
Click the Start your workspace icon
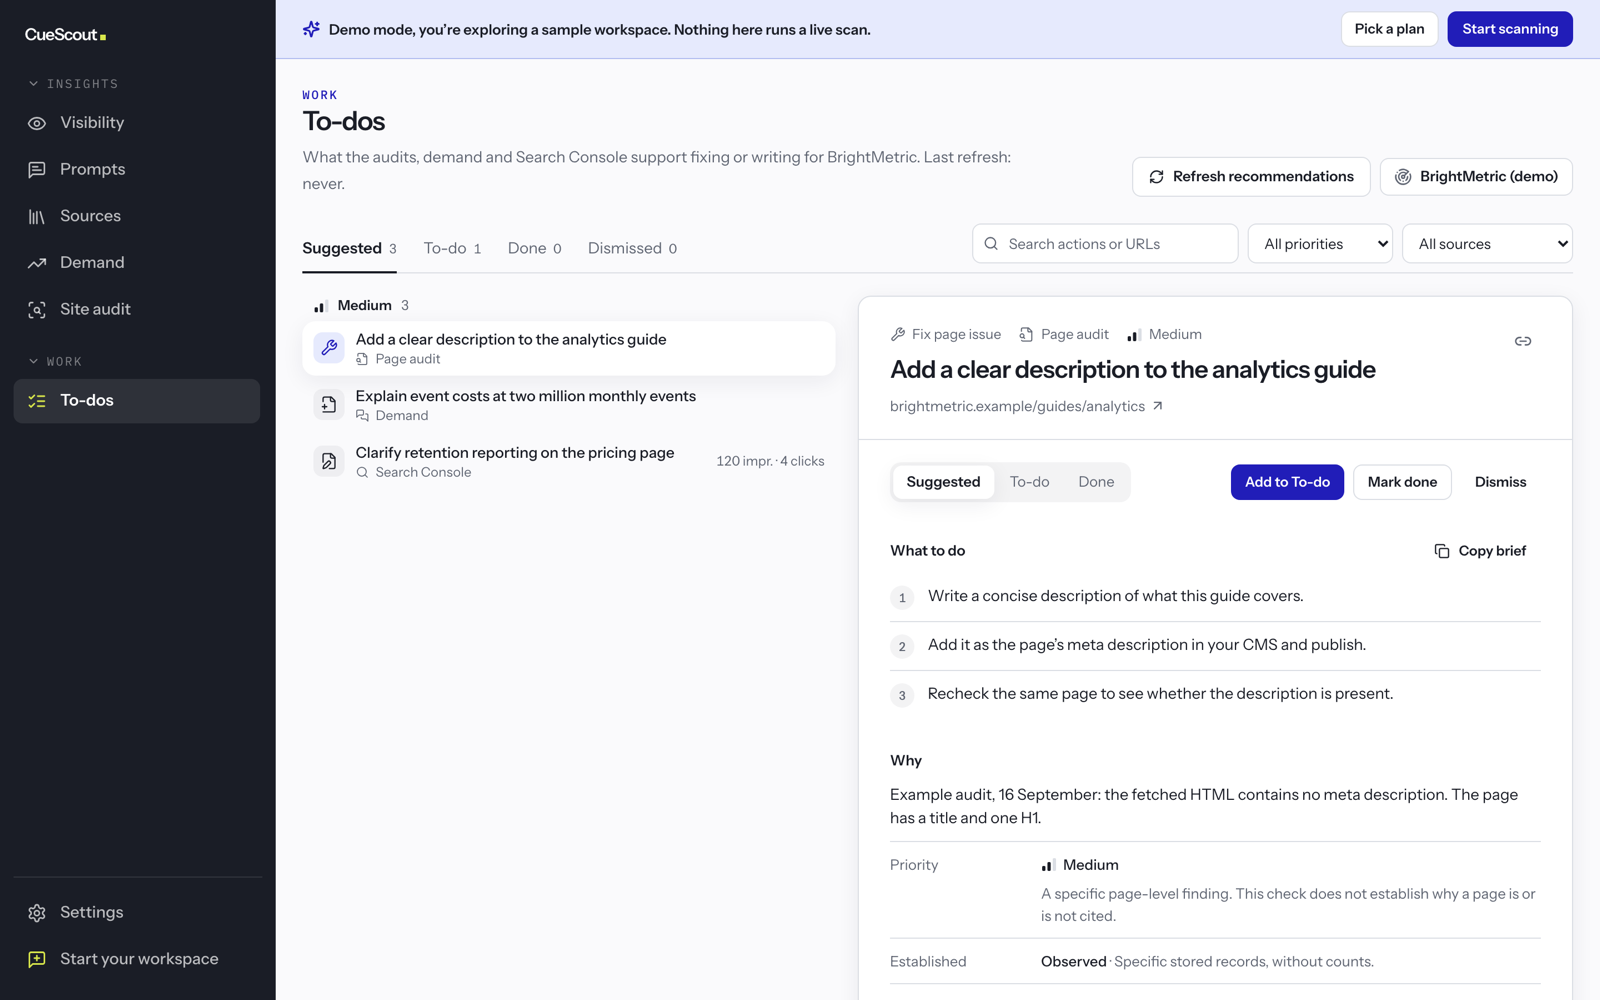coord(37,959)
